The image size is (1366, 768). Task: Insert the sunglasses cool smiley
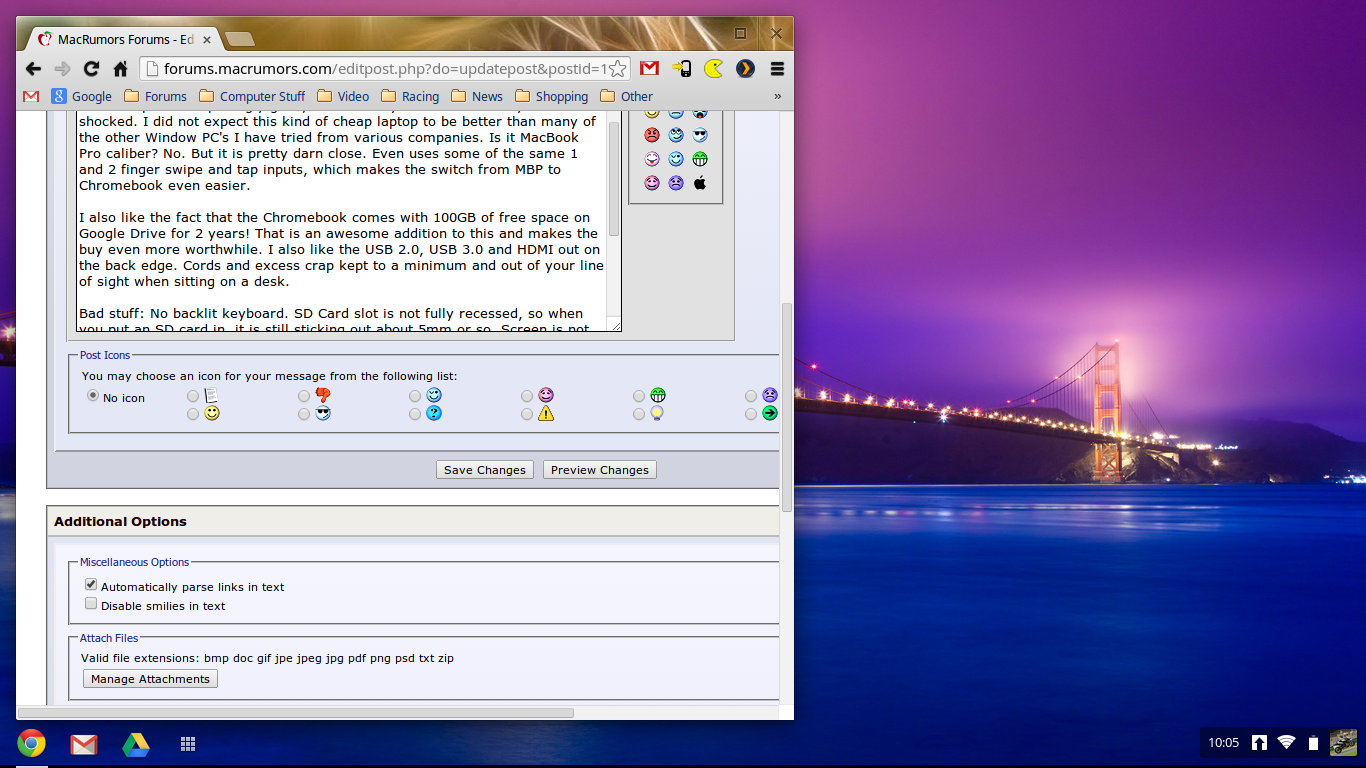[x=700, y=135]
